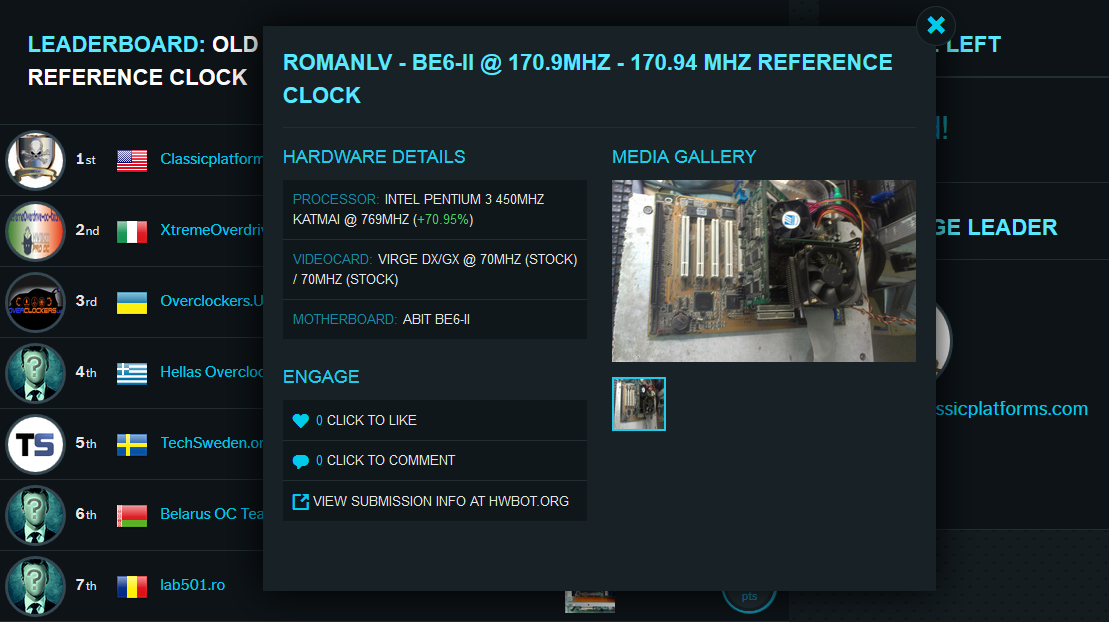Viewport: 1109px width, 622px height.
Task: Click the Hardware Details heading
Action: 374,157
